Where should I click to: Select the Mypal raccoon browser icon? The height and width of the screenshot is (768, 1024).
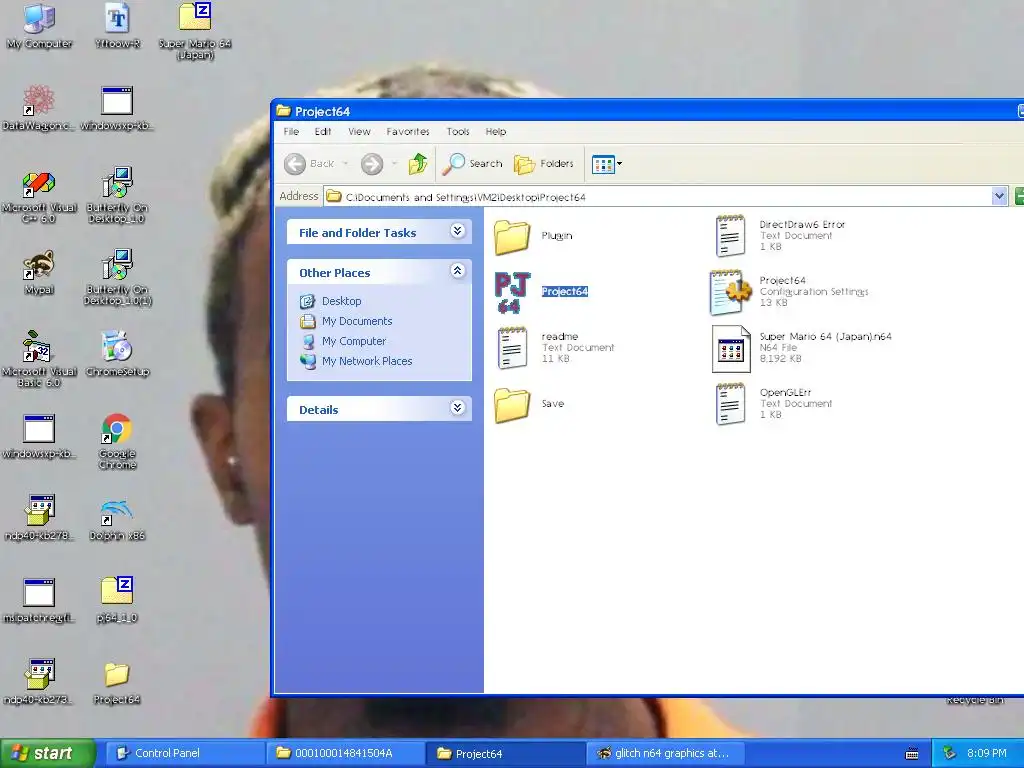point(39,273)
